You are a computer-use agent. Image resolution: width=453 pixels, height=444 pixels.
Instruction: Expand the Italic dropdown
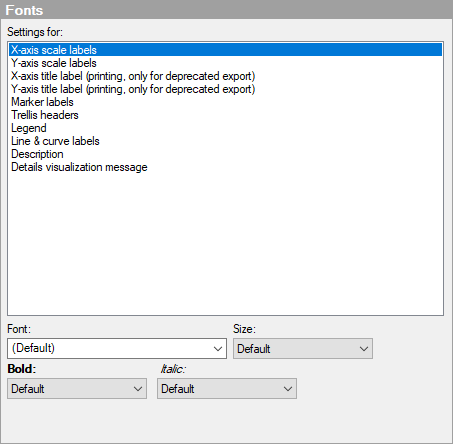227,388
